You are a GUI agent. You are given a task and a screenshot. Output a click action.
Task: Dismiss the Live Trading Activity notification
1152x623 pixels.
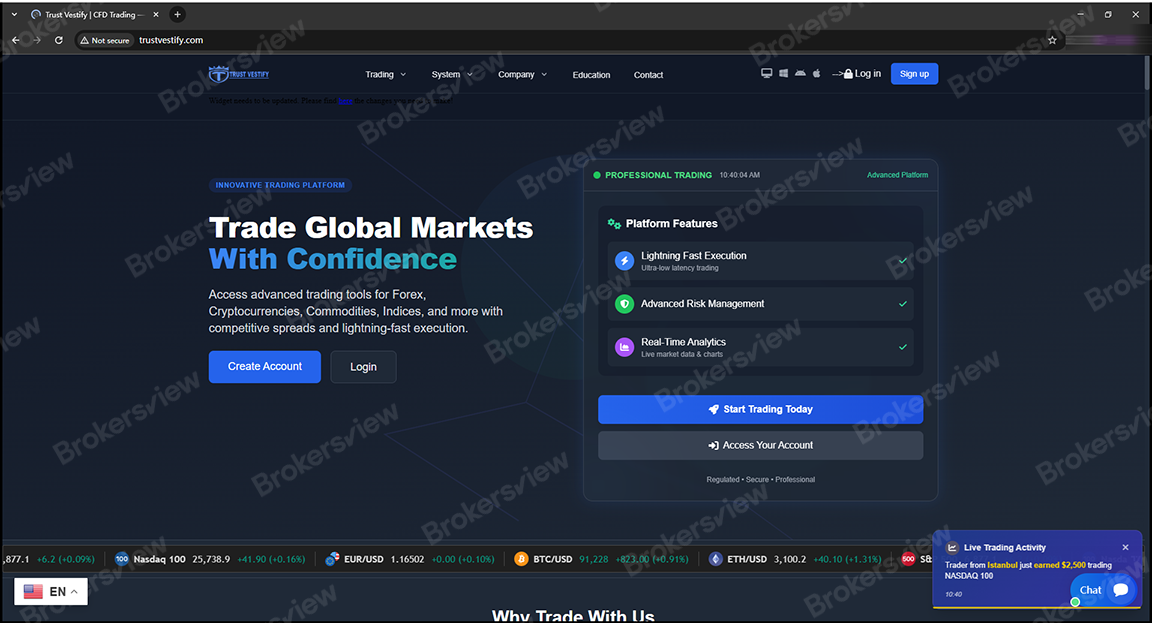point(1125,547)
